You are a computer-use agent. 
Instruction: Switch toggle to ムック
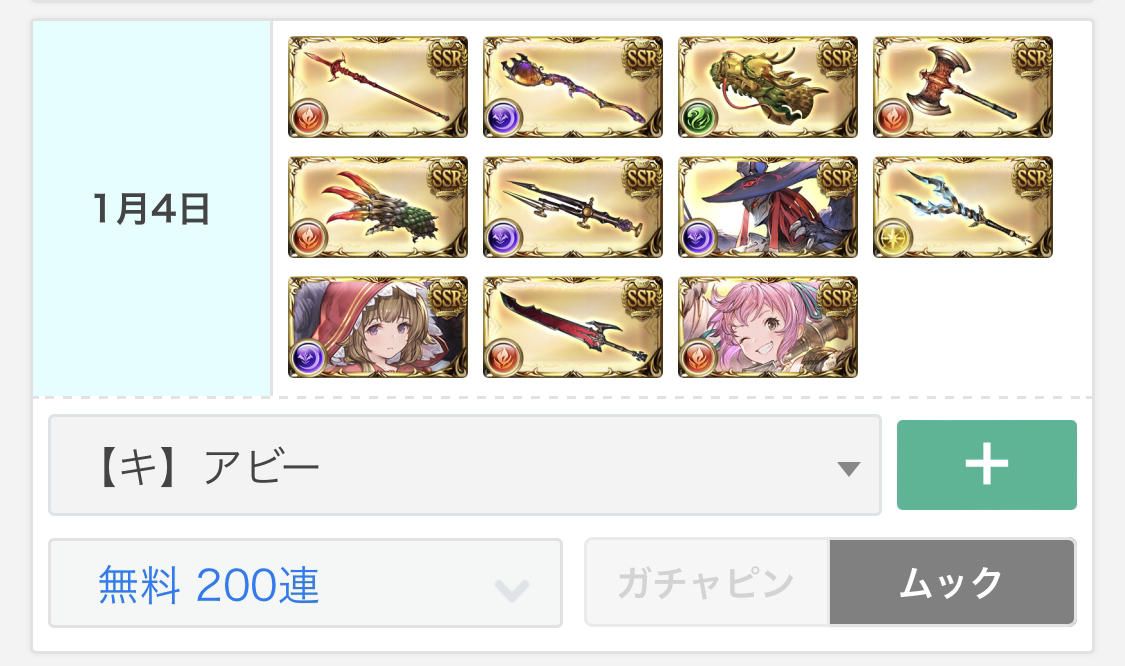click(951, 582)
